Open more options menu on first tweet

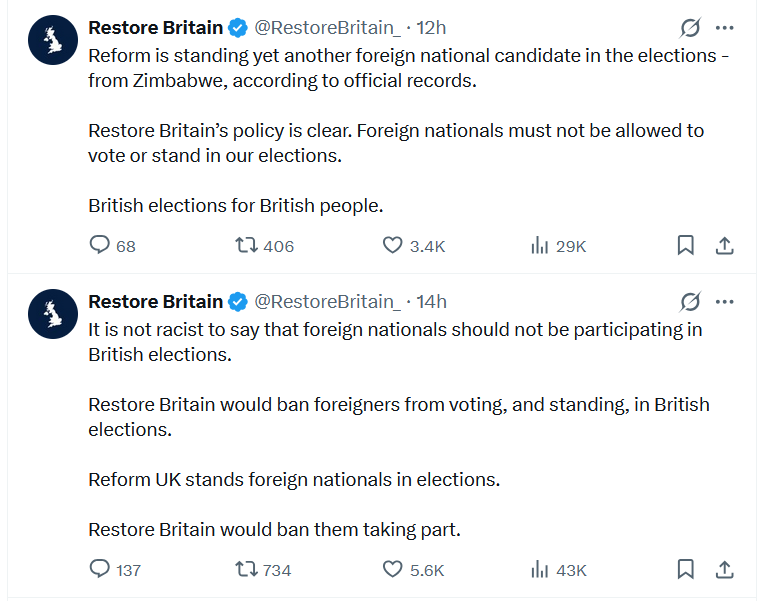pos(726,27)
